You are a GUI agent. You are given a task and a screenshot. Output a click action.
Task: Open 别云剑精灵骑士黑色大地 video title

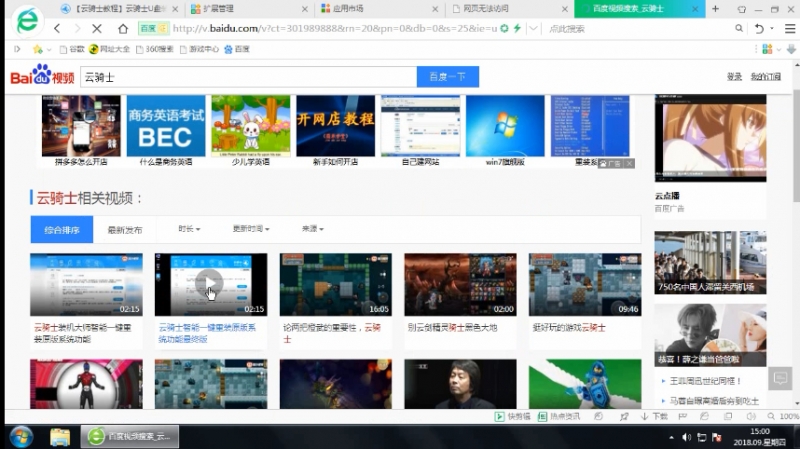click(452, 328)
